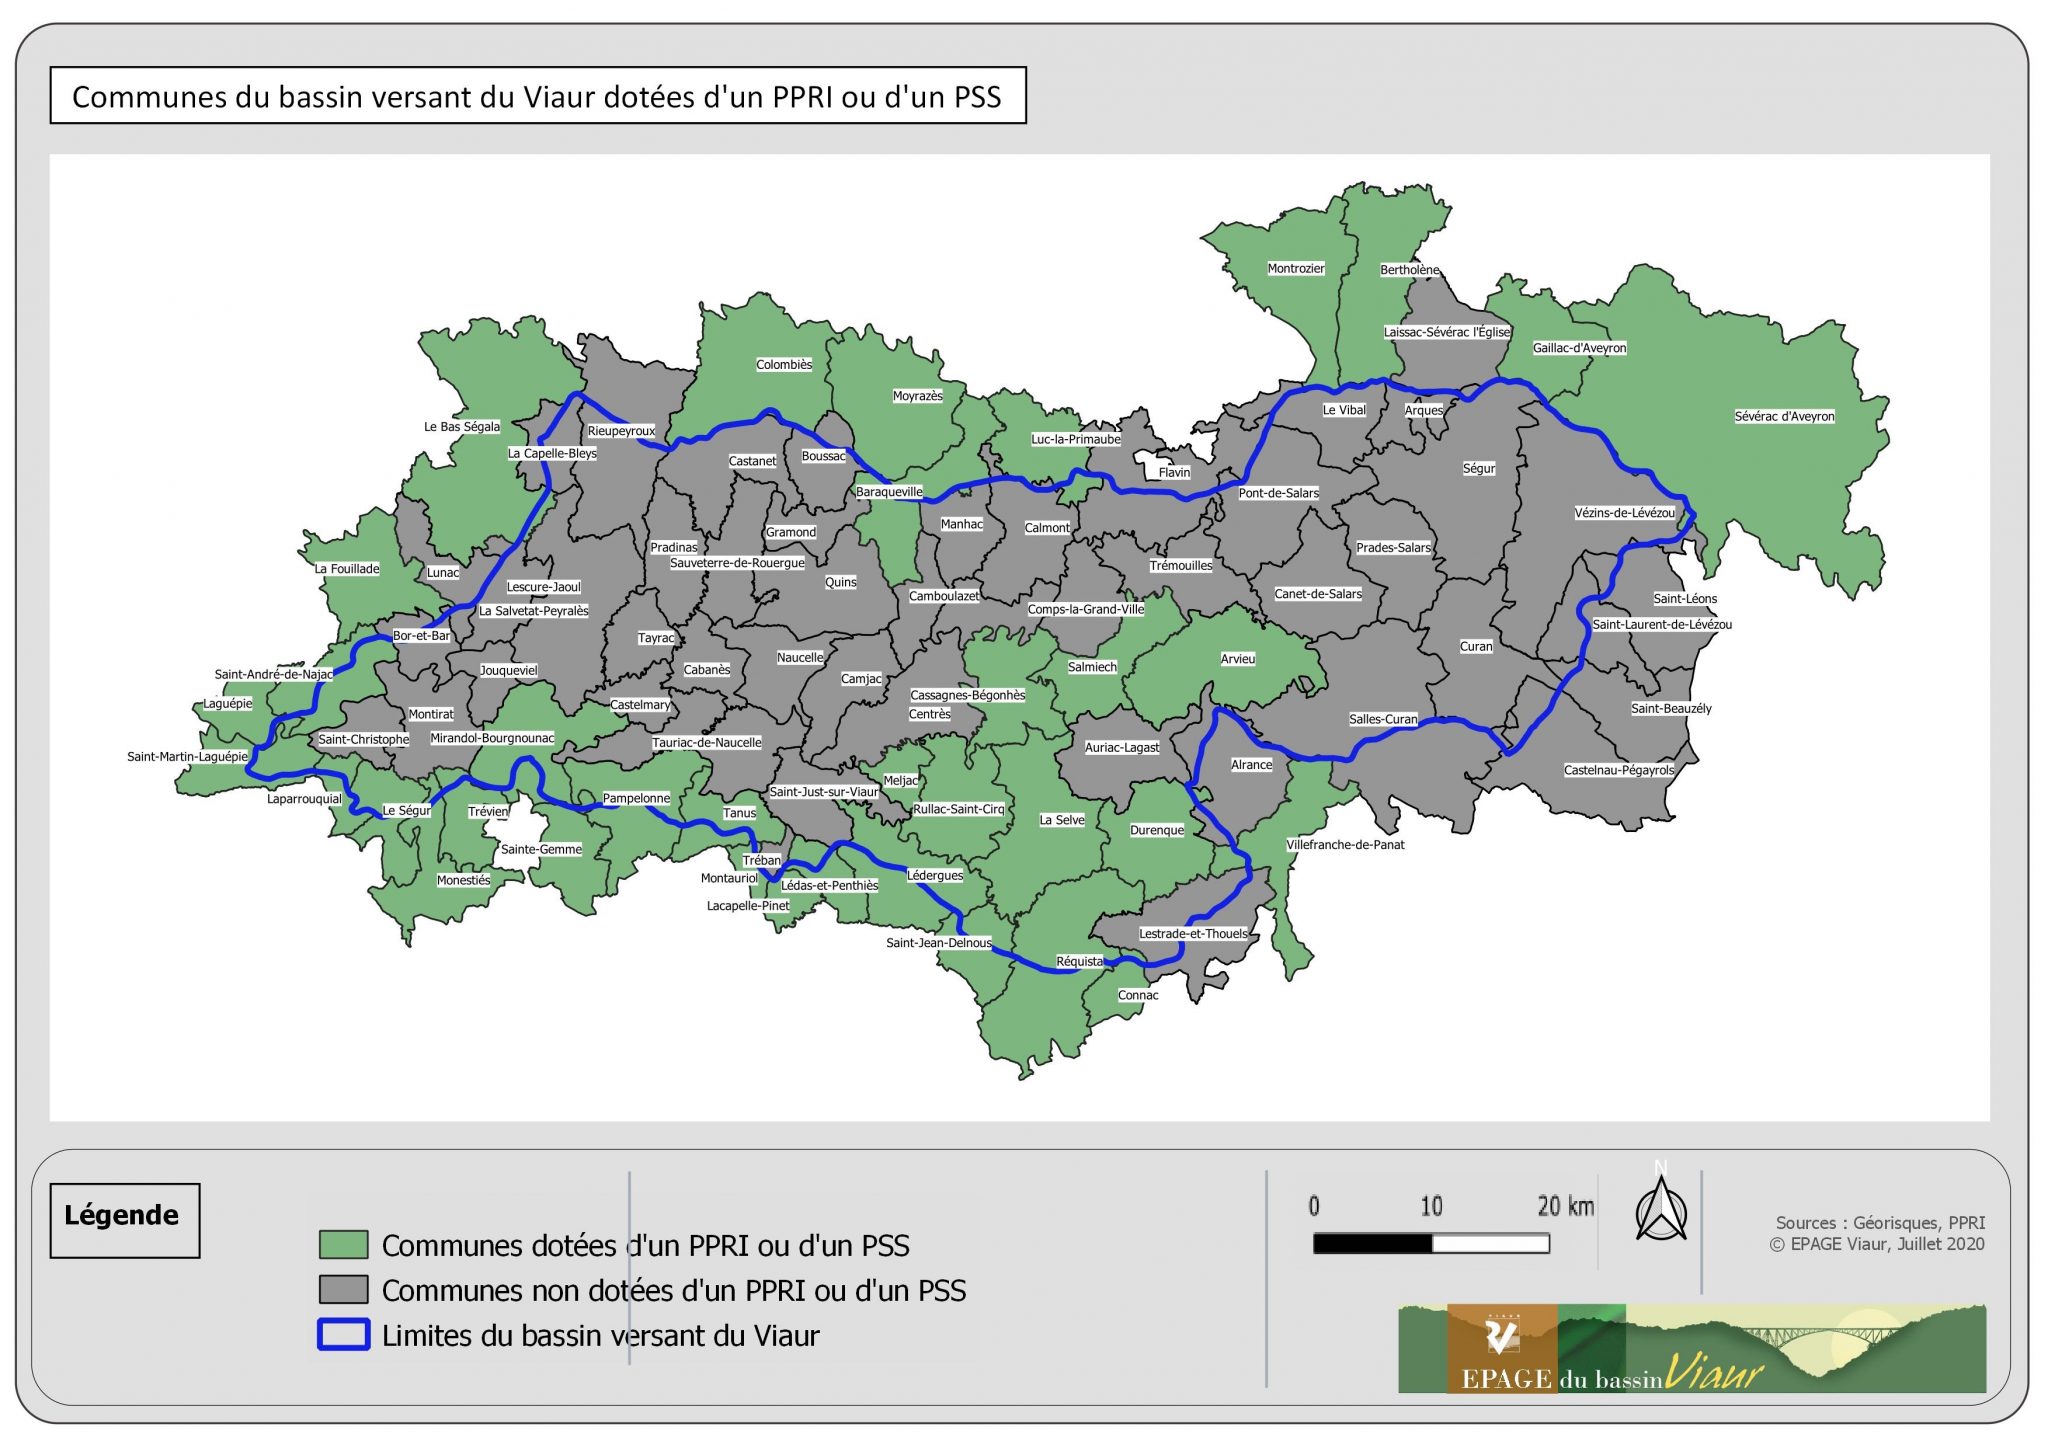This screenshot has width=2048, height=1448.
Task: Select the Villefranche-de-Panat label
Action: click(x=1344, y=845)
